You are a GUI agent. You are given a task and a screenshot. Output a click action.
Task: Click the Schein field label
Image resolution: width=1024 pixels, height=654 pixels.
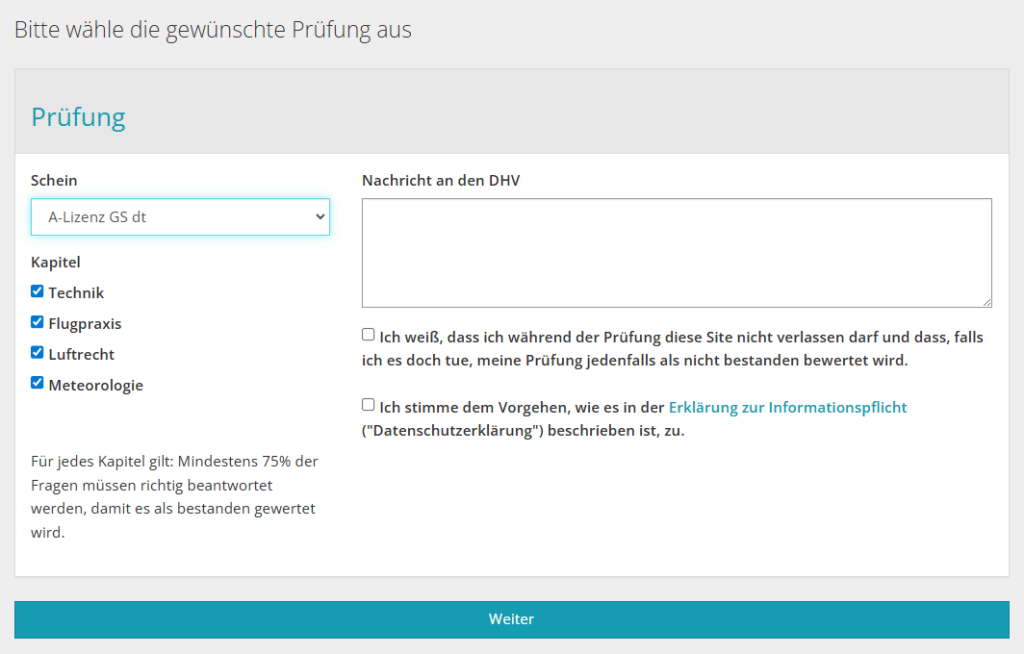(54, 181)
